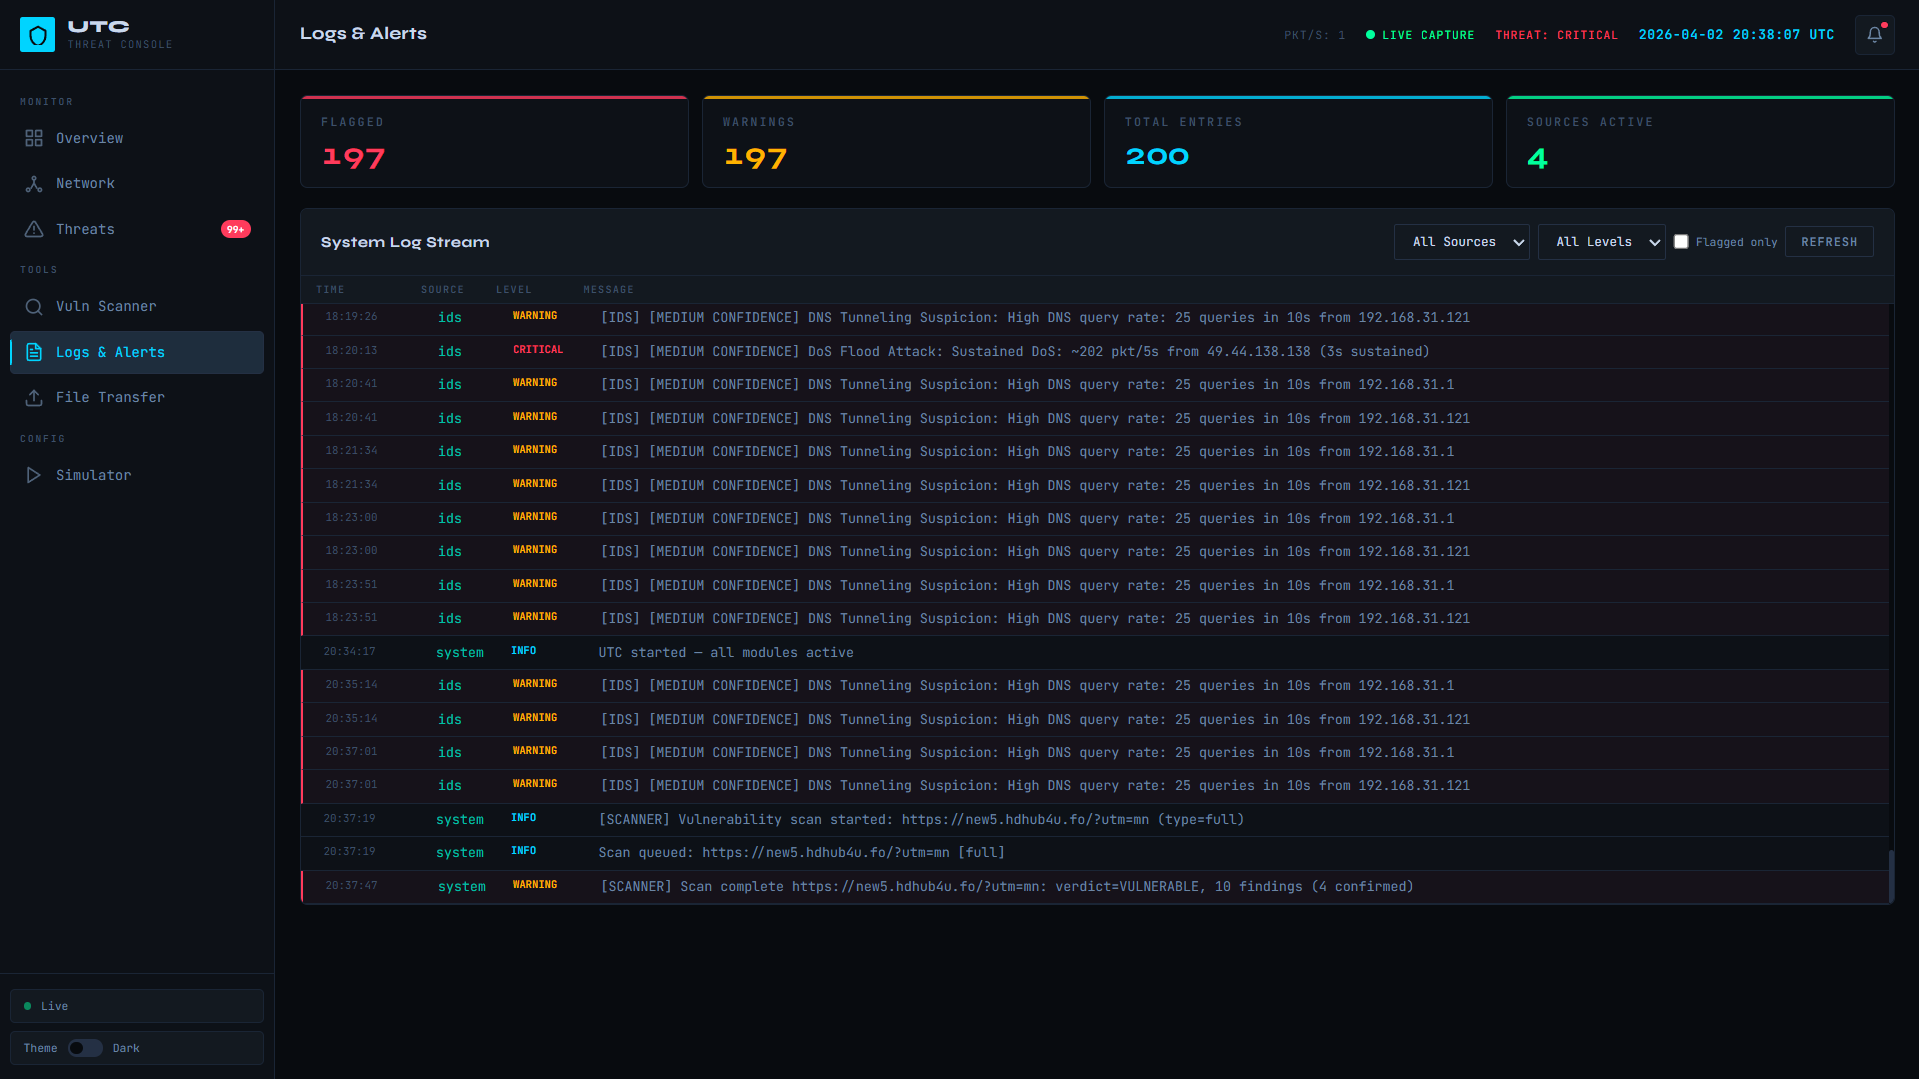Click the Network topology icon

coord(34,184)
